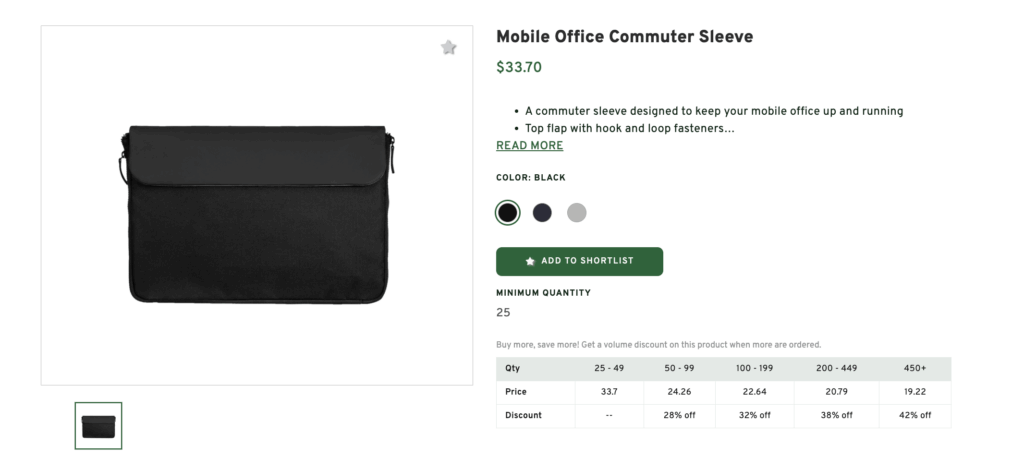Click the 42% off discount cell
This screenshot has width=1024, height=457.
coord(914,415)
